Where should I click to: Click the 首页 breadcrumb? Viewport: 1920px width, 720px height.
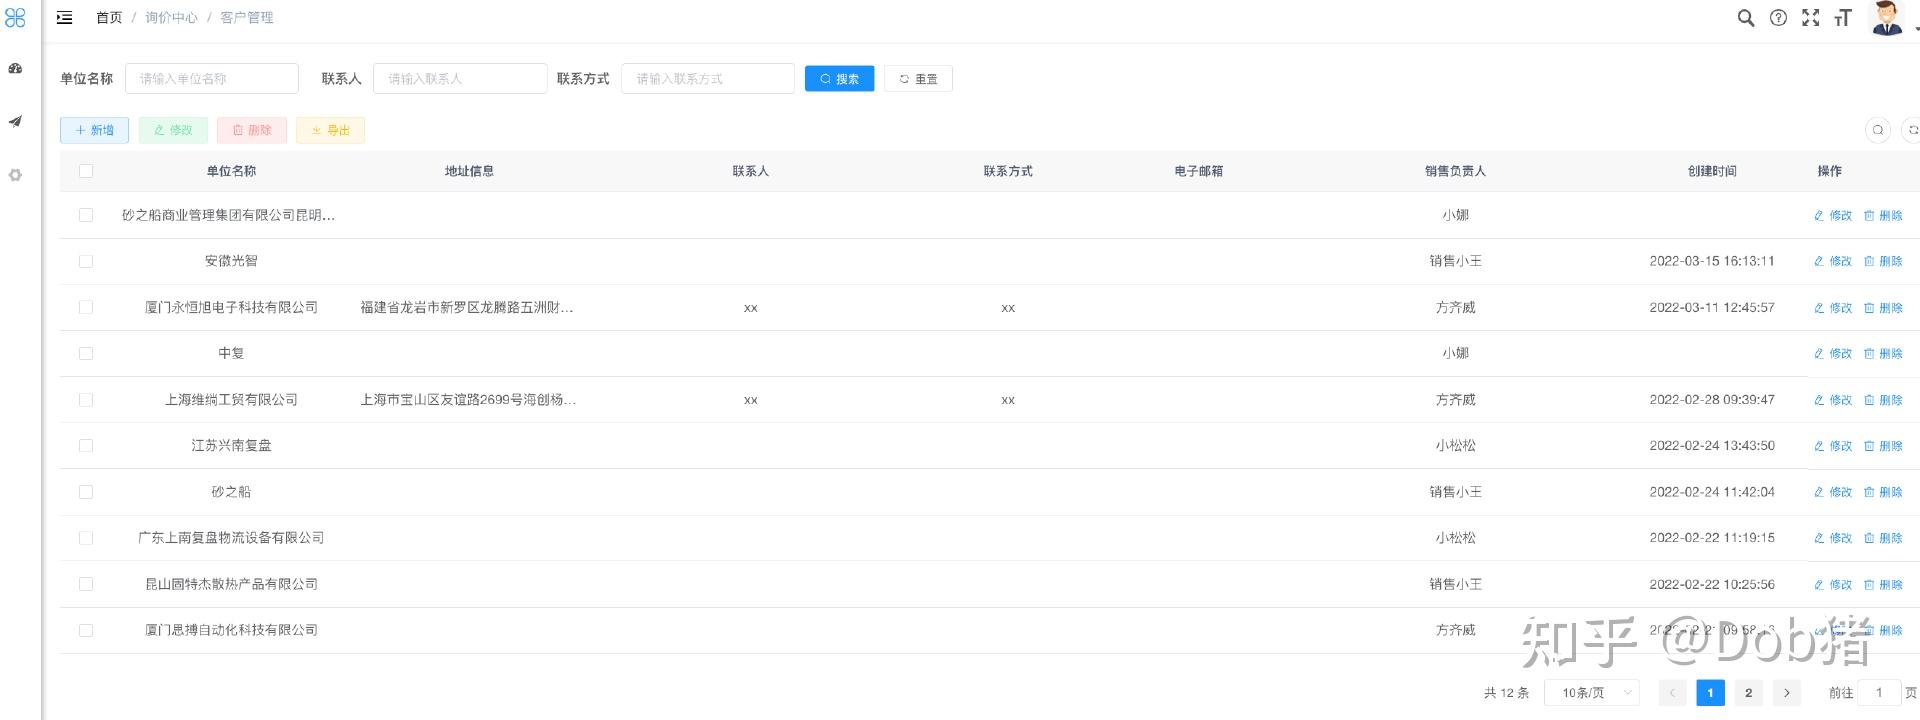tap(109, 18)
